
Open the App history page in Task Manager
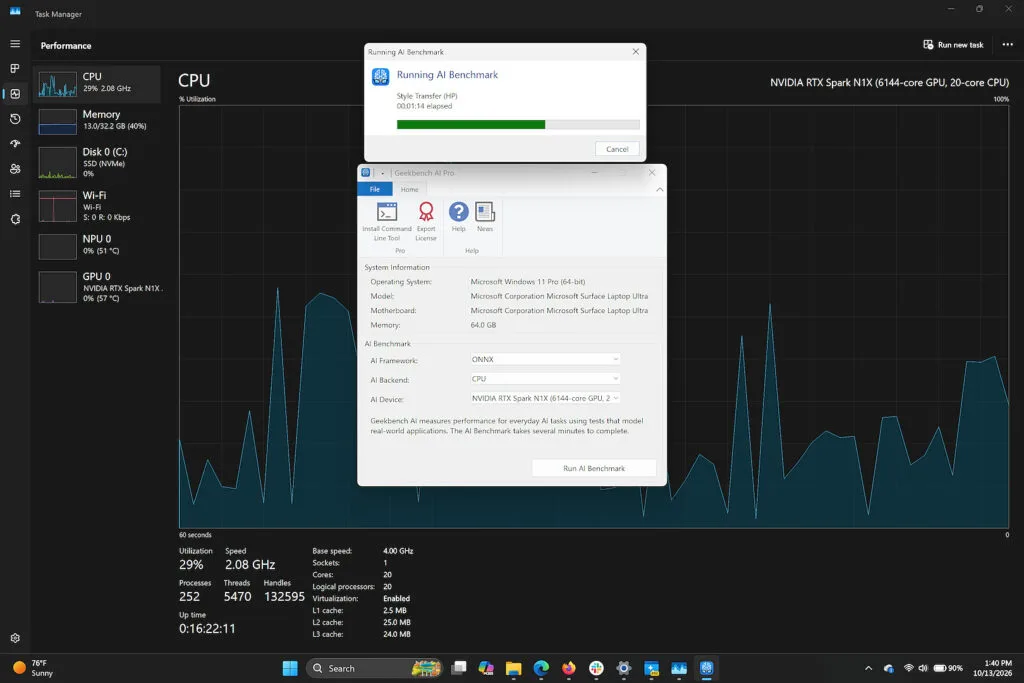(15, 119)
